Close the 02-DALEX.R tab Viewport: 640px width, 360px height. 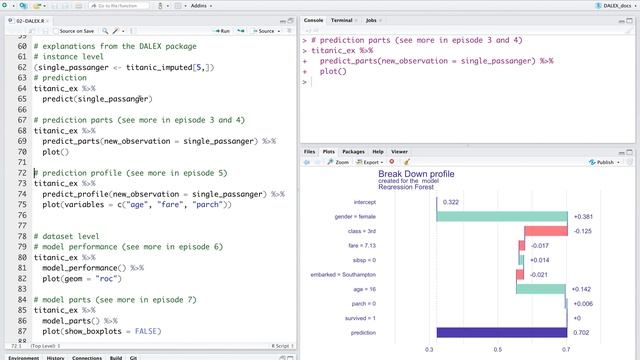pos(47,21)
